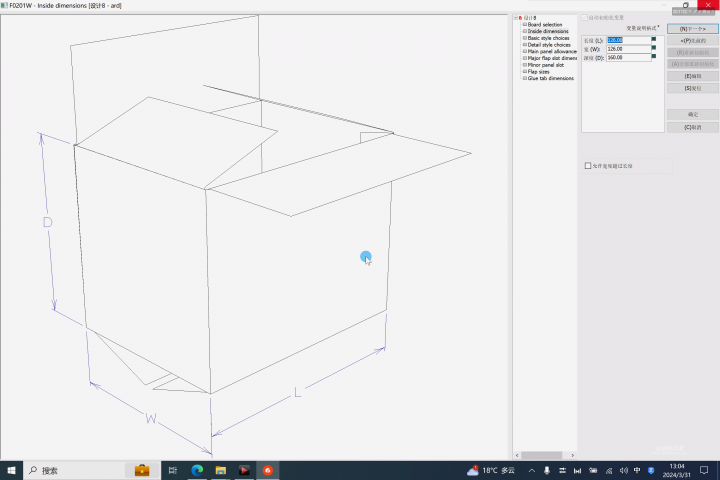Open Flap sizes tree item
Screen dimensions: 720x480
tap(538, 72)
